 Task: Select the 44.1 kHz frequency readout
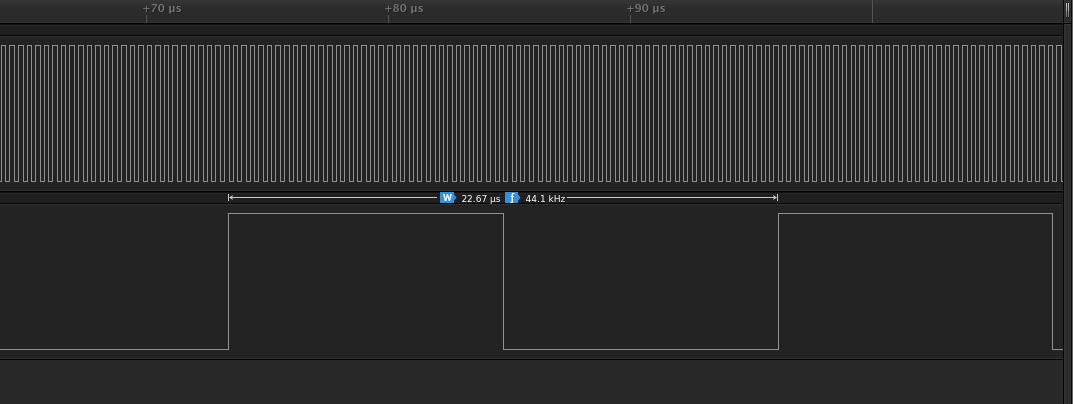tap(545, 199)
